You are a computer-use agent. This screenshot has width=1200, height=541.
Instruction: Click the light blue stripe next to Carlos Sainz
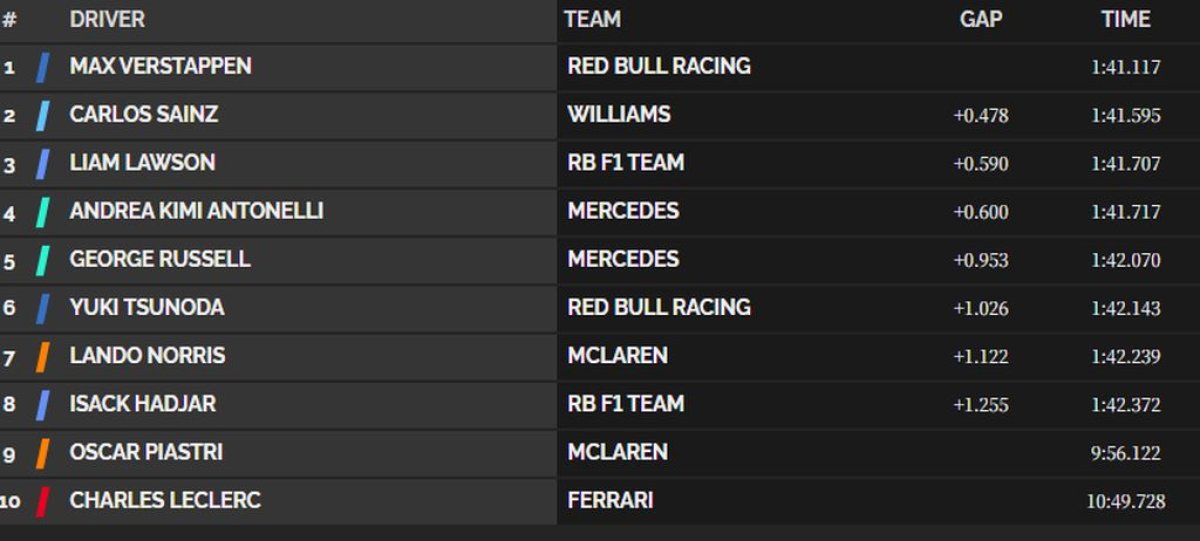(x=42, y=116)
